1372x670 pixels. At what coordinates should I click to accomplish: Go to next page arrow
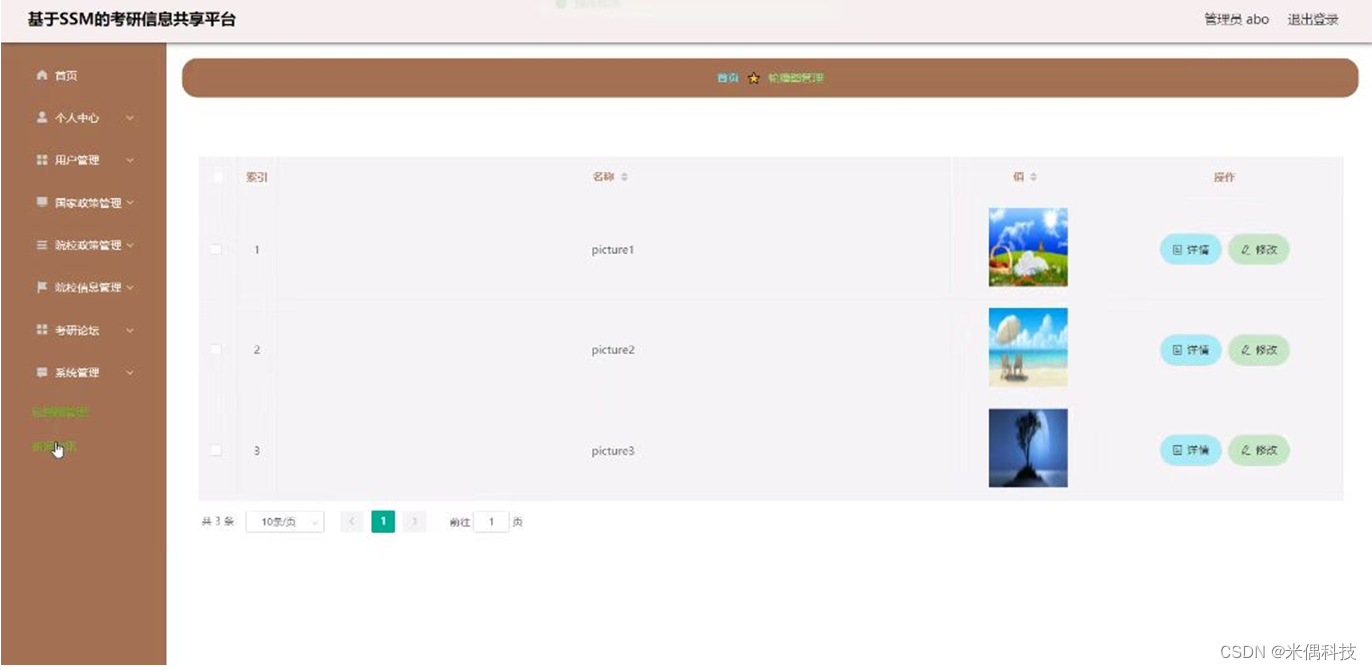coord(414,522)
